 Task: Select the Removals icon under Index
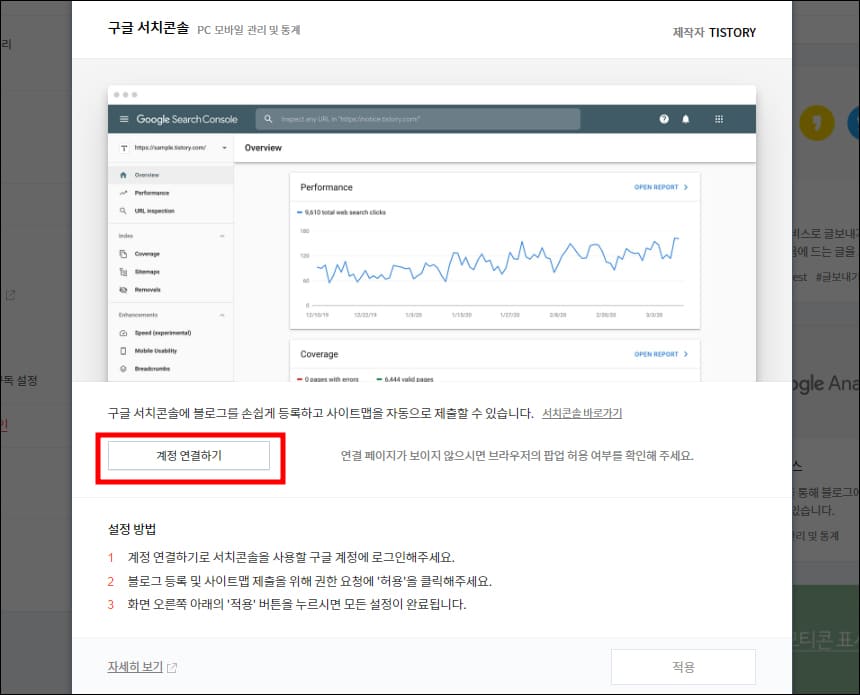[121, 288]
